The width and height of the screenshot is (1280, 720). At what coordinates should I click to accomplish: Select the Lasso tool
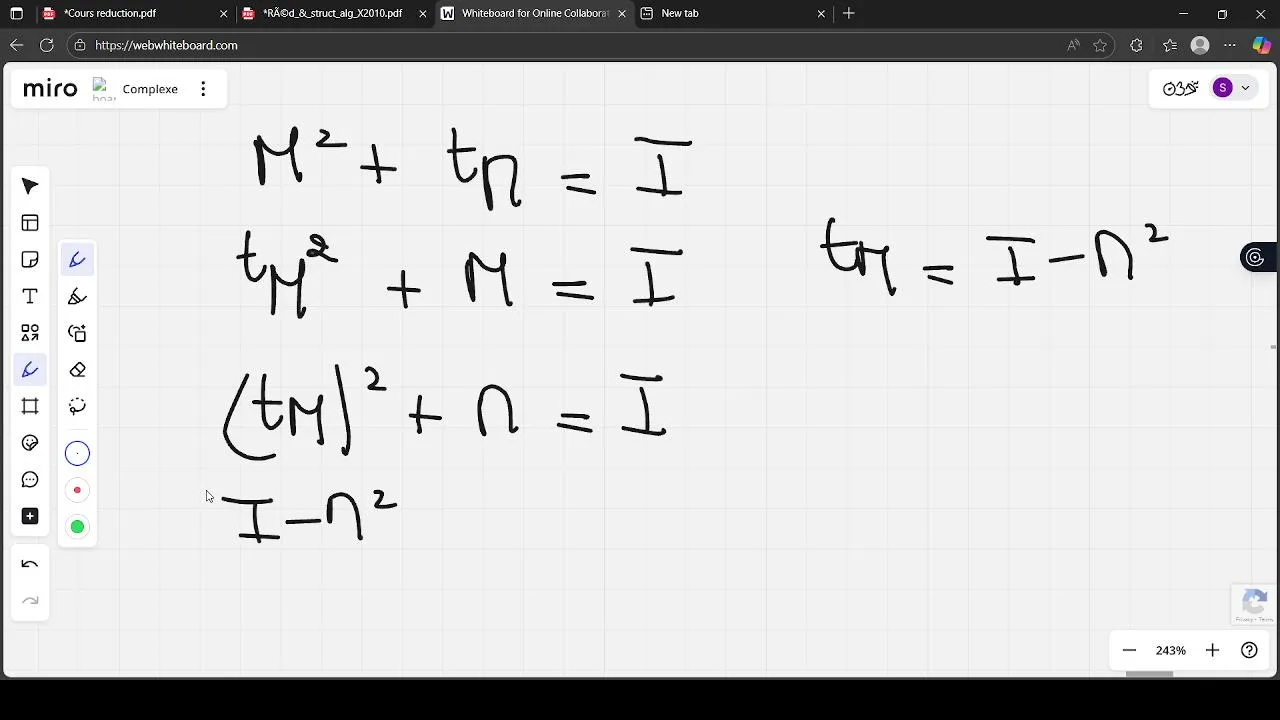point(77,406)
